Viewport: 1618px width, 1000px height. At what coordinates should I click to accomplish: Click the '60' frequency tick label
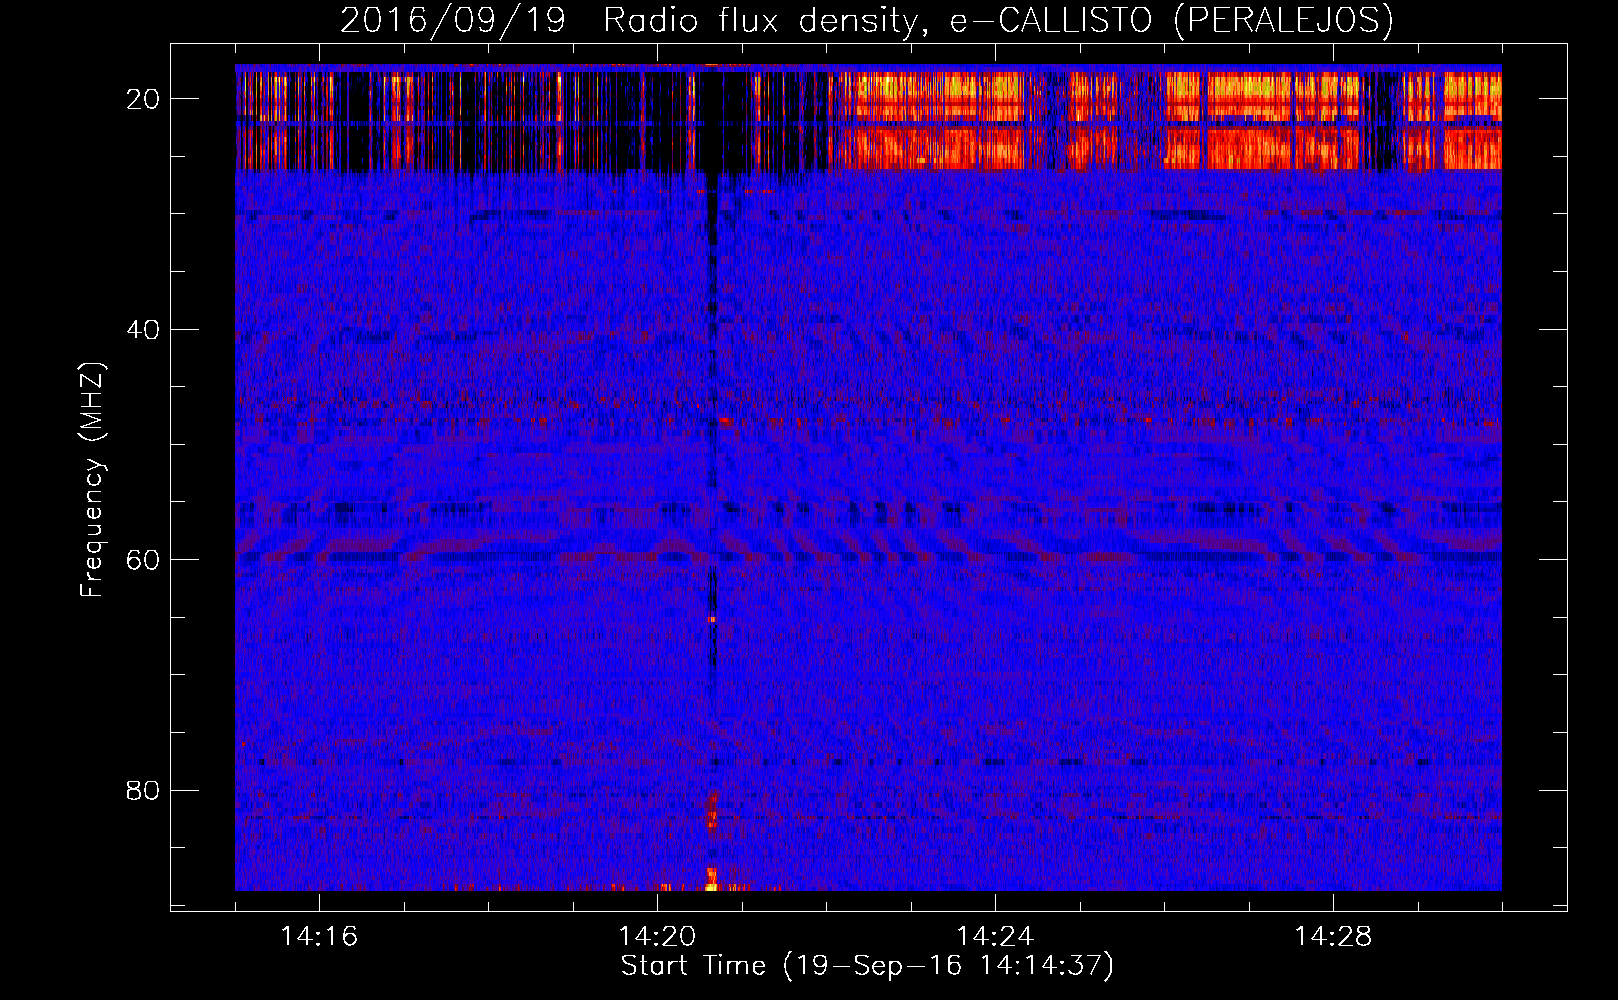(144, 559)
